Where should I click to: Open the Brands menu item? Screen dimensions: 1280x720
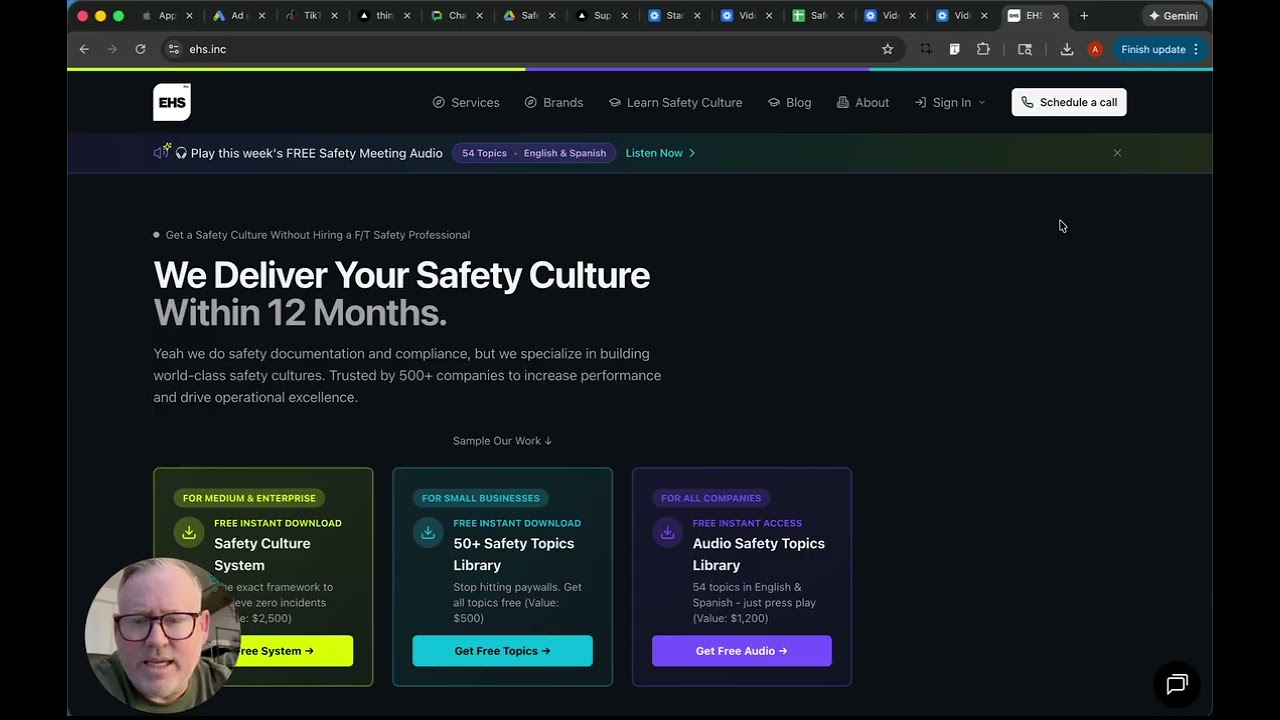554,102
